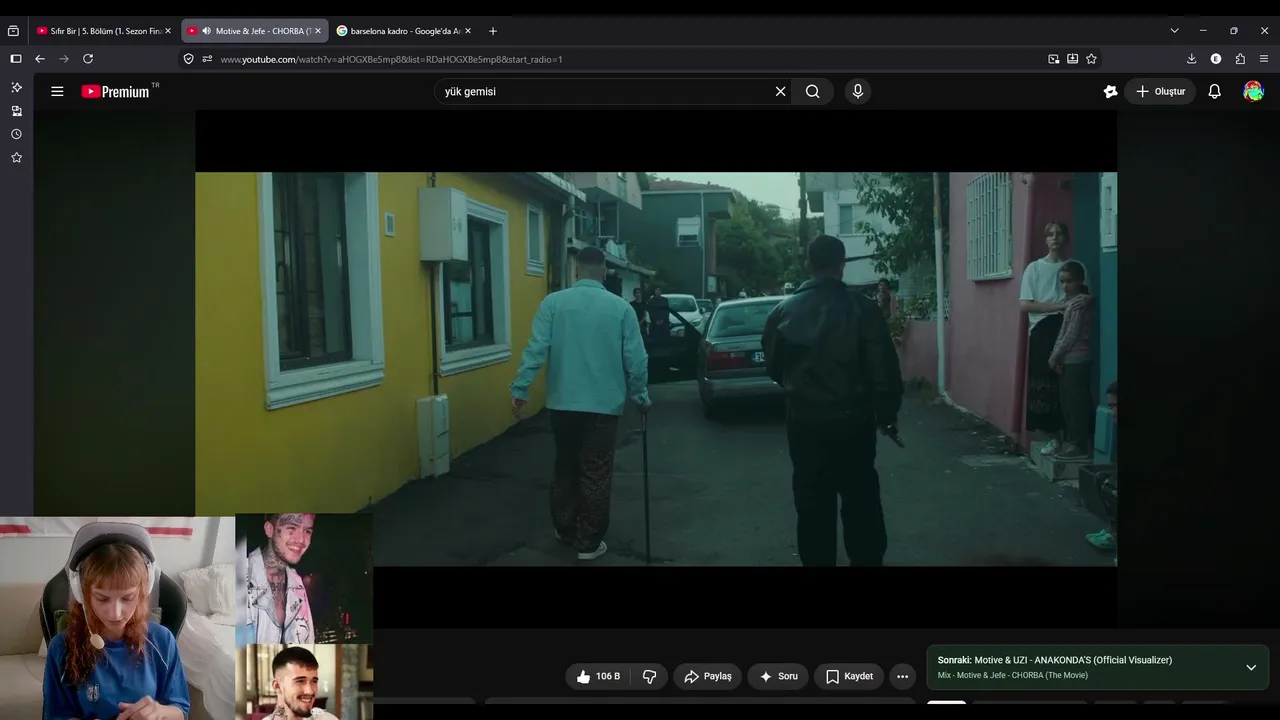
Task: Start voice search with the microphone
Action: (x=857, y=91)
